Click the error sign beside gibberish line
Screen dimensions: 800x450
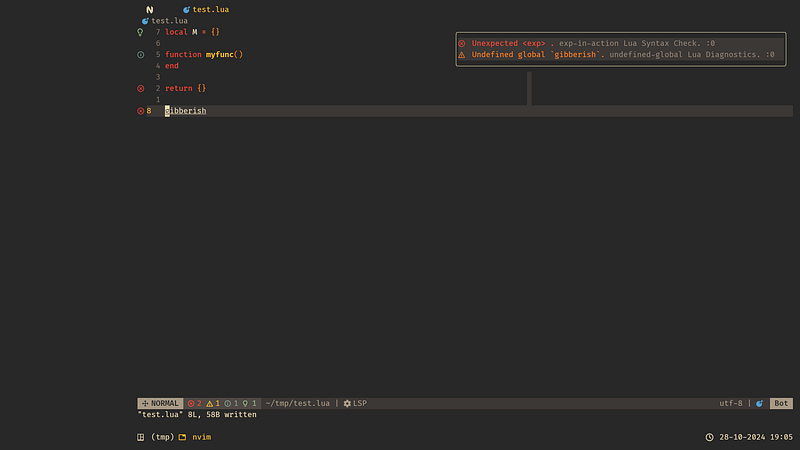click(141, 111)
